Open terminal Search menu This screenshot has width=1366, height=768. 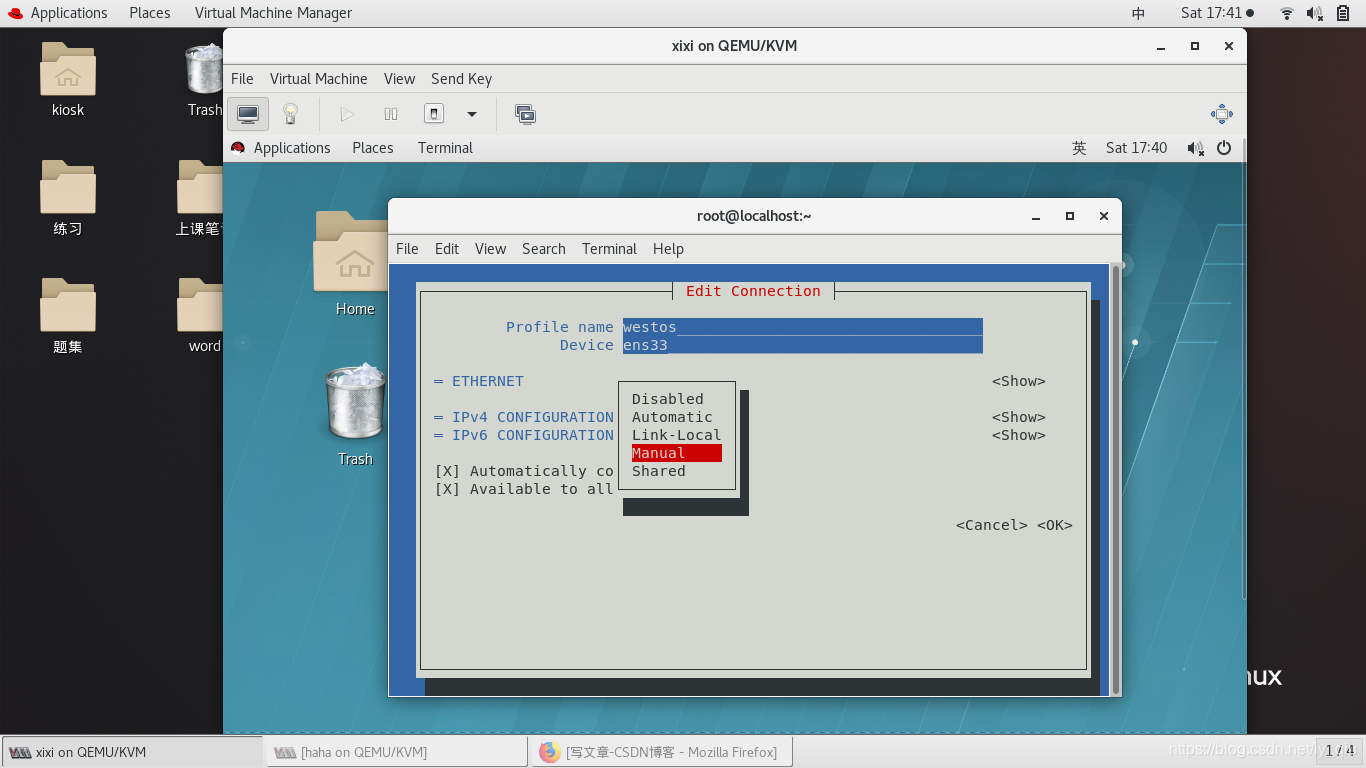(544, 249)
